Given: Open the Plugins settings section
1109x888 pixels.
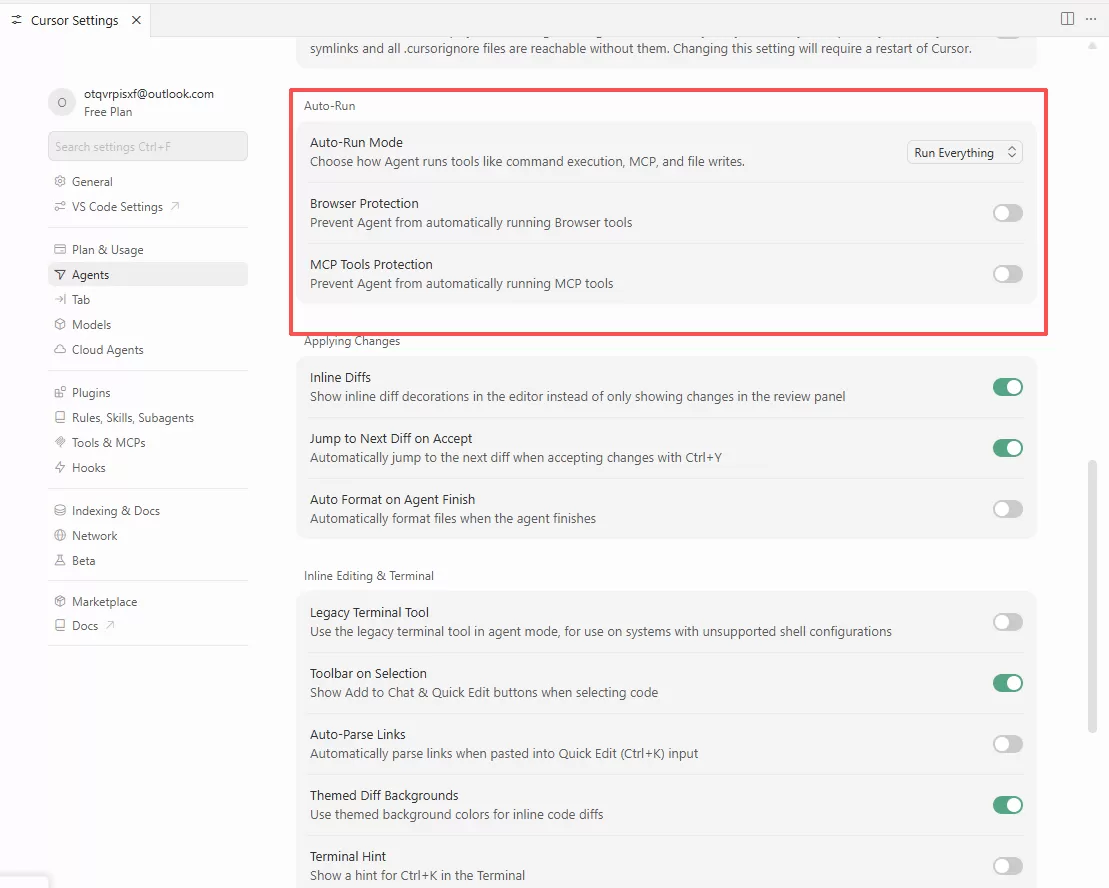Looking at the screenshot, I should click(x=148, y=392).
